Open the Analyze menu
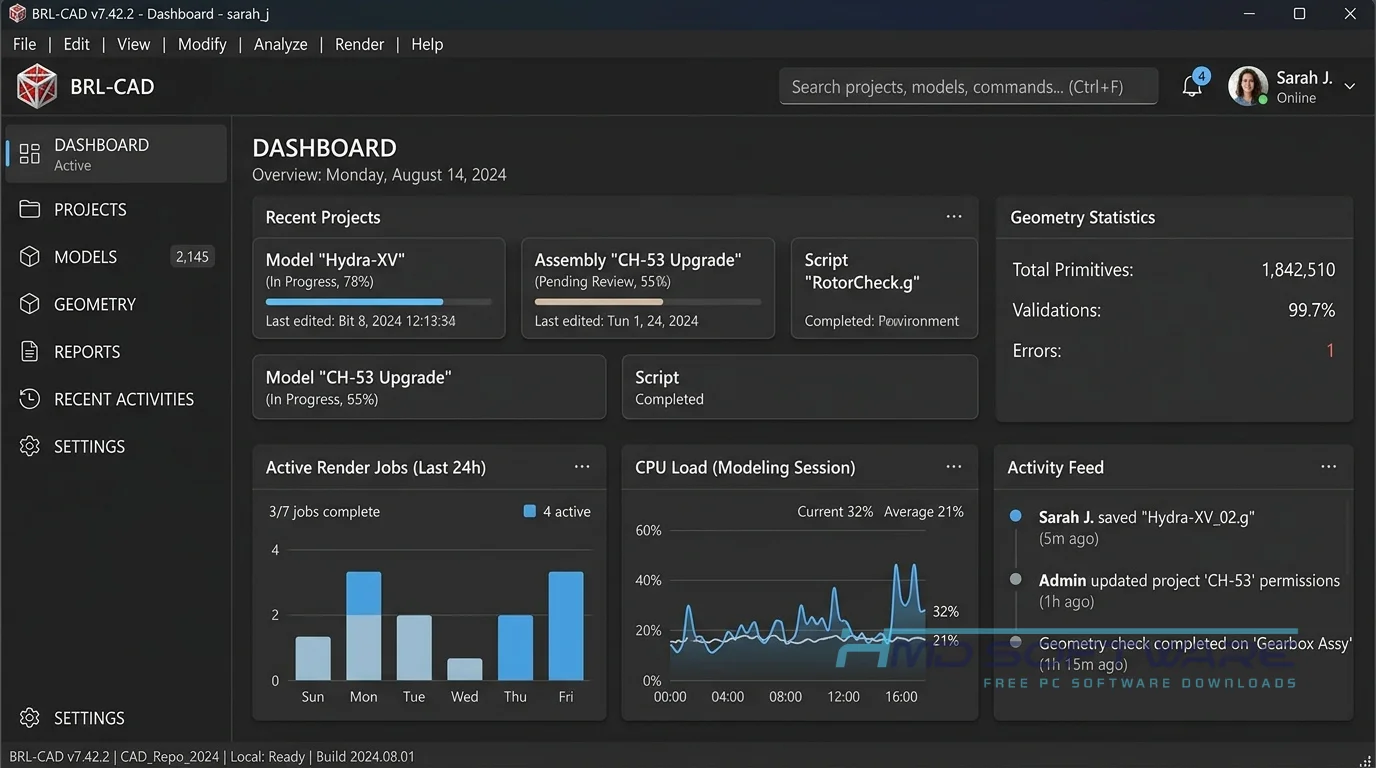 pos(280,44)
